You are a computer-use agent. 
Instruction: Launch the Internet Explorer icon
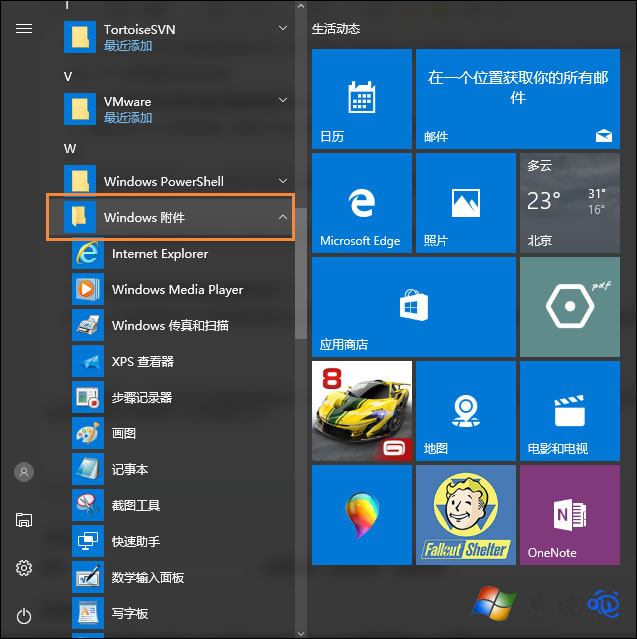[88, 253]
